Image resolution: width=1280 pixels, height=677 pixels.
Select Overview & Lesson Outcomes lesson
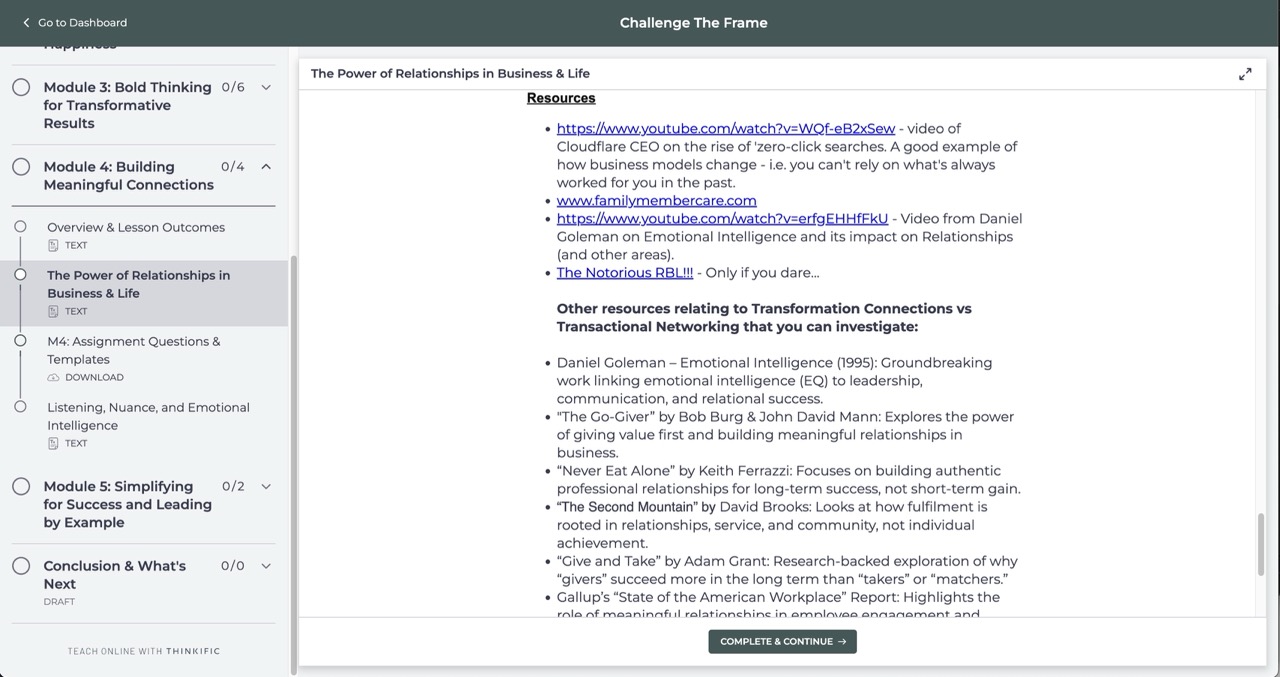(x=136, y=227)
